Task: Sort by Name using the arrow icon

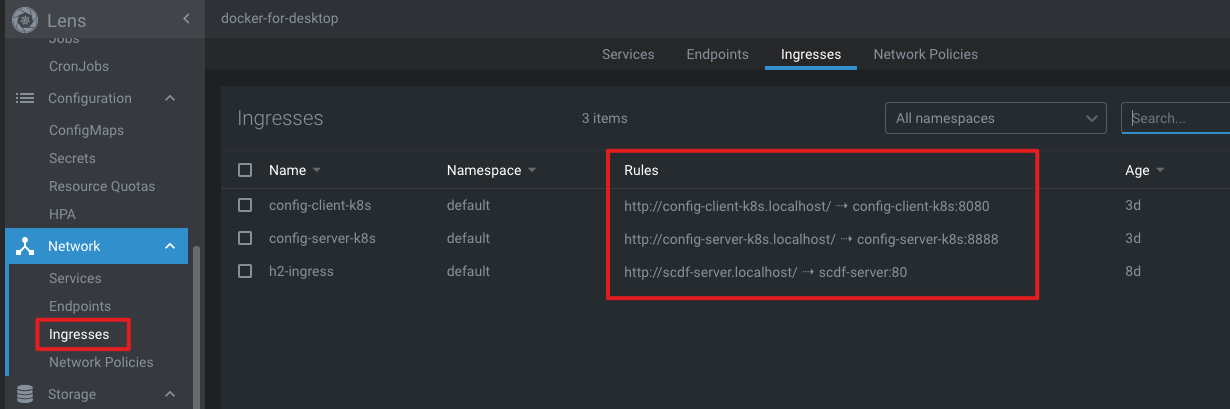Action: 317,171
